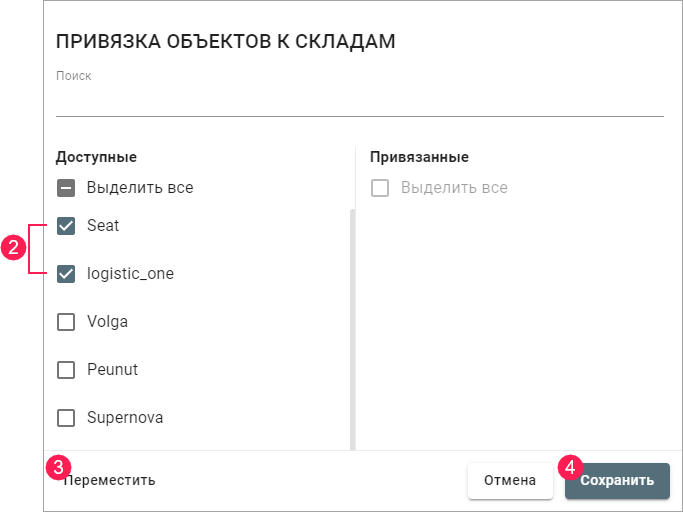Click the Seat label text
Screen dimensions: 683x512
point(103,226)
